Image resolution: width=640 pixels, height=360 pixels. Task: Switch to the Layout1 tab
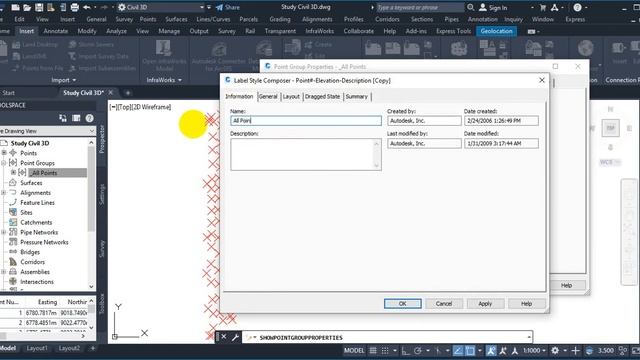point(37,348)
